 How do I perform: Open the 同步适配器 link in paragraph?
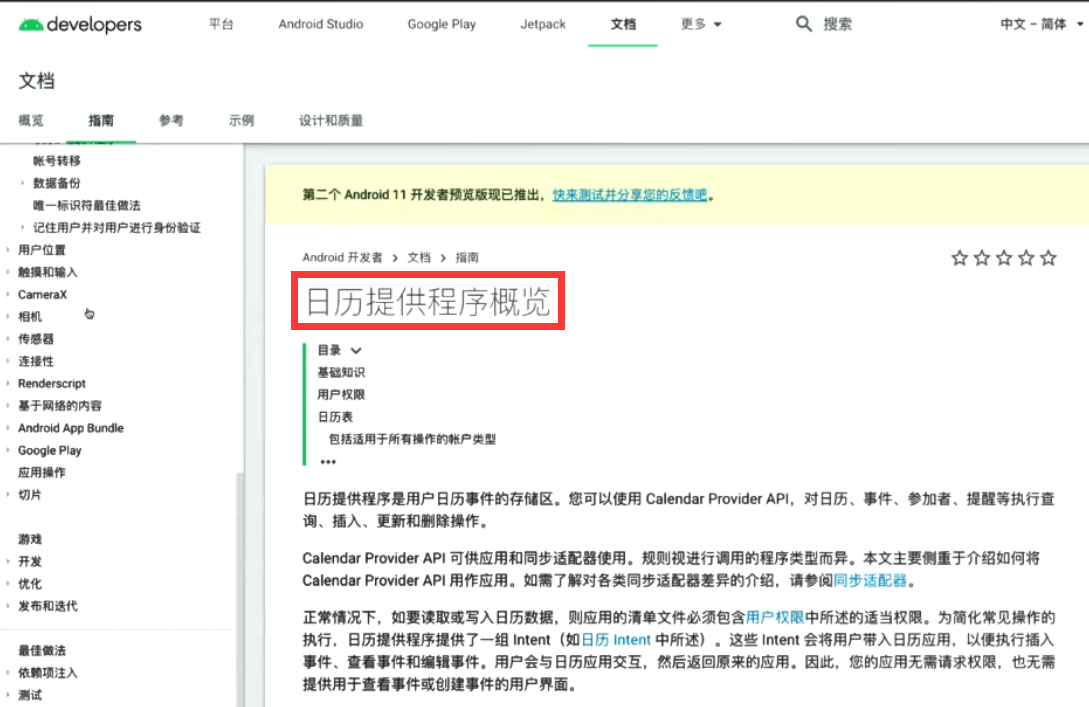coord(870,581)
